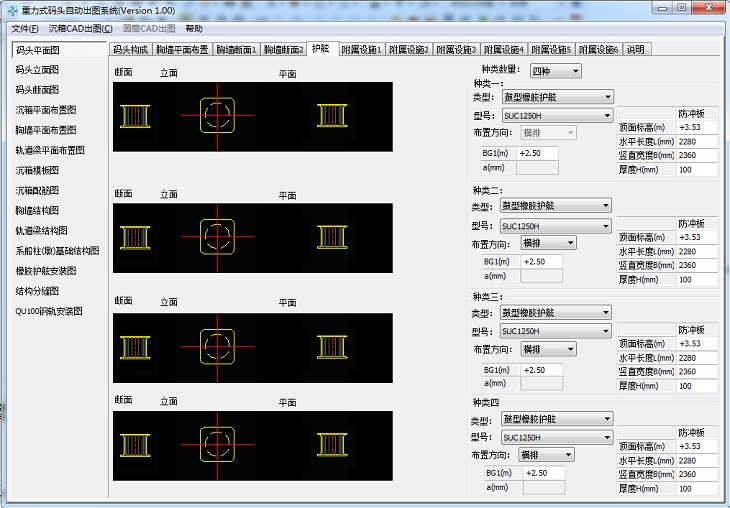730x508 pixels.
Task: Switch to the 附属设施3 tab
Action: (457, 49)
